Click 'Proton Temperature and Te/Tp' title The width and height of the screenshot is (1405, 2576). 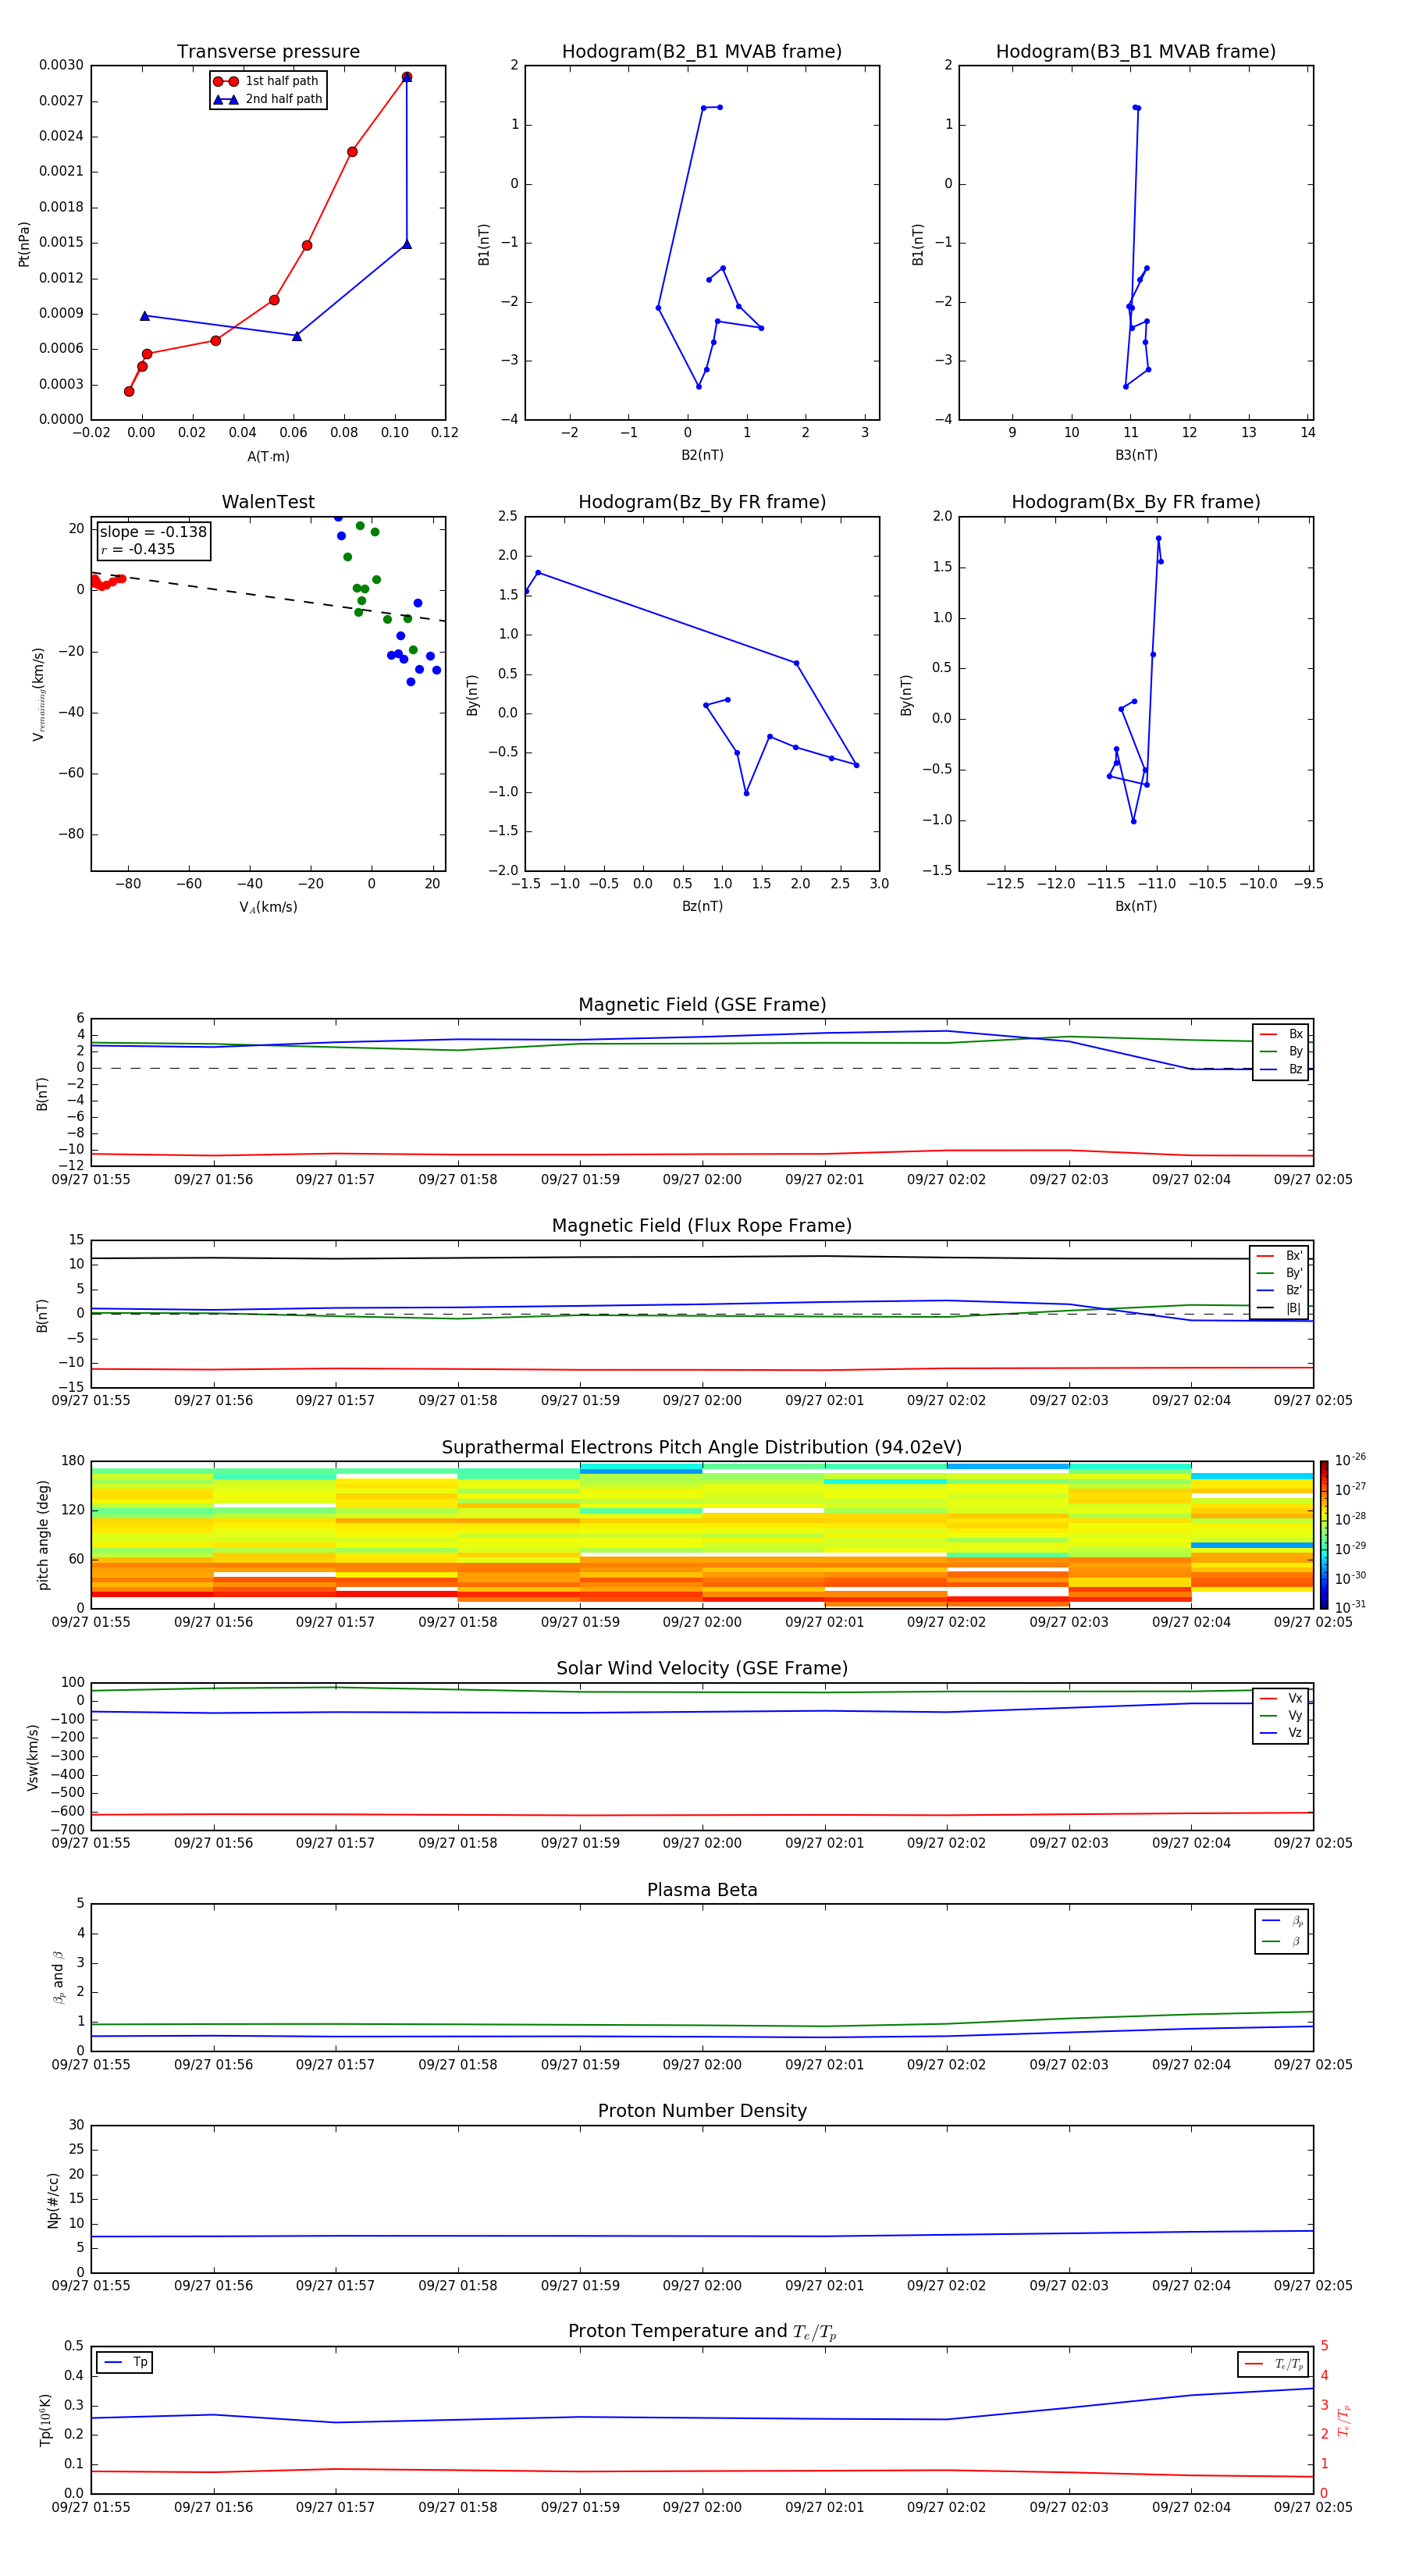[702, 2332]
